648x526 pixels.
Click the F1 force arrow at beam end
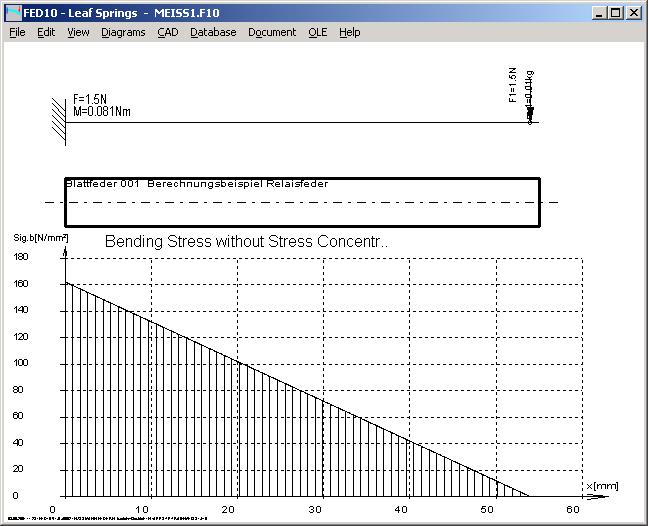531,114
